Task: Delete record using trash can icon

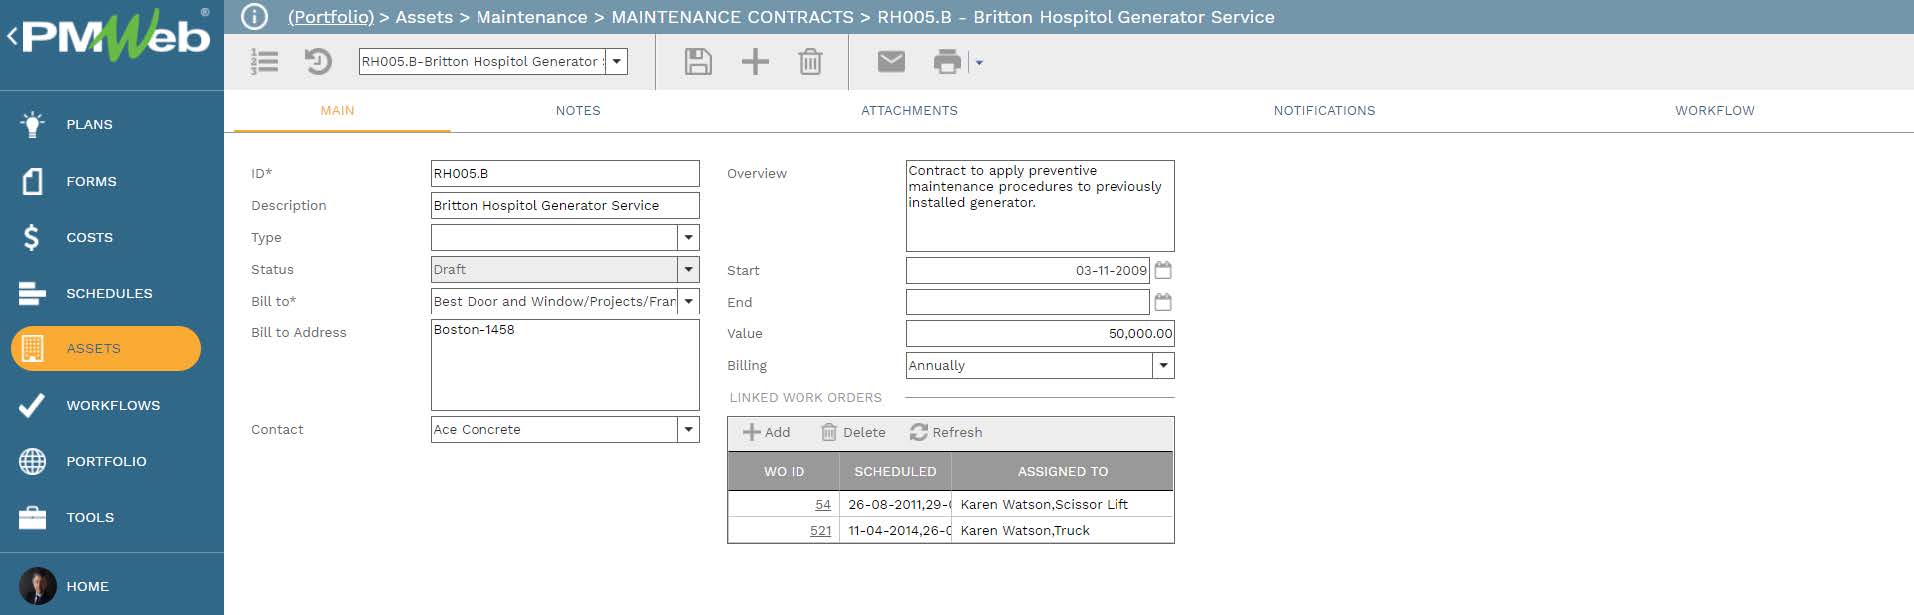Action: pyautogui.click(x=810, y=62)
